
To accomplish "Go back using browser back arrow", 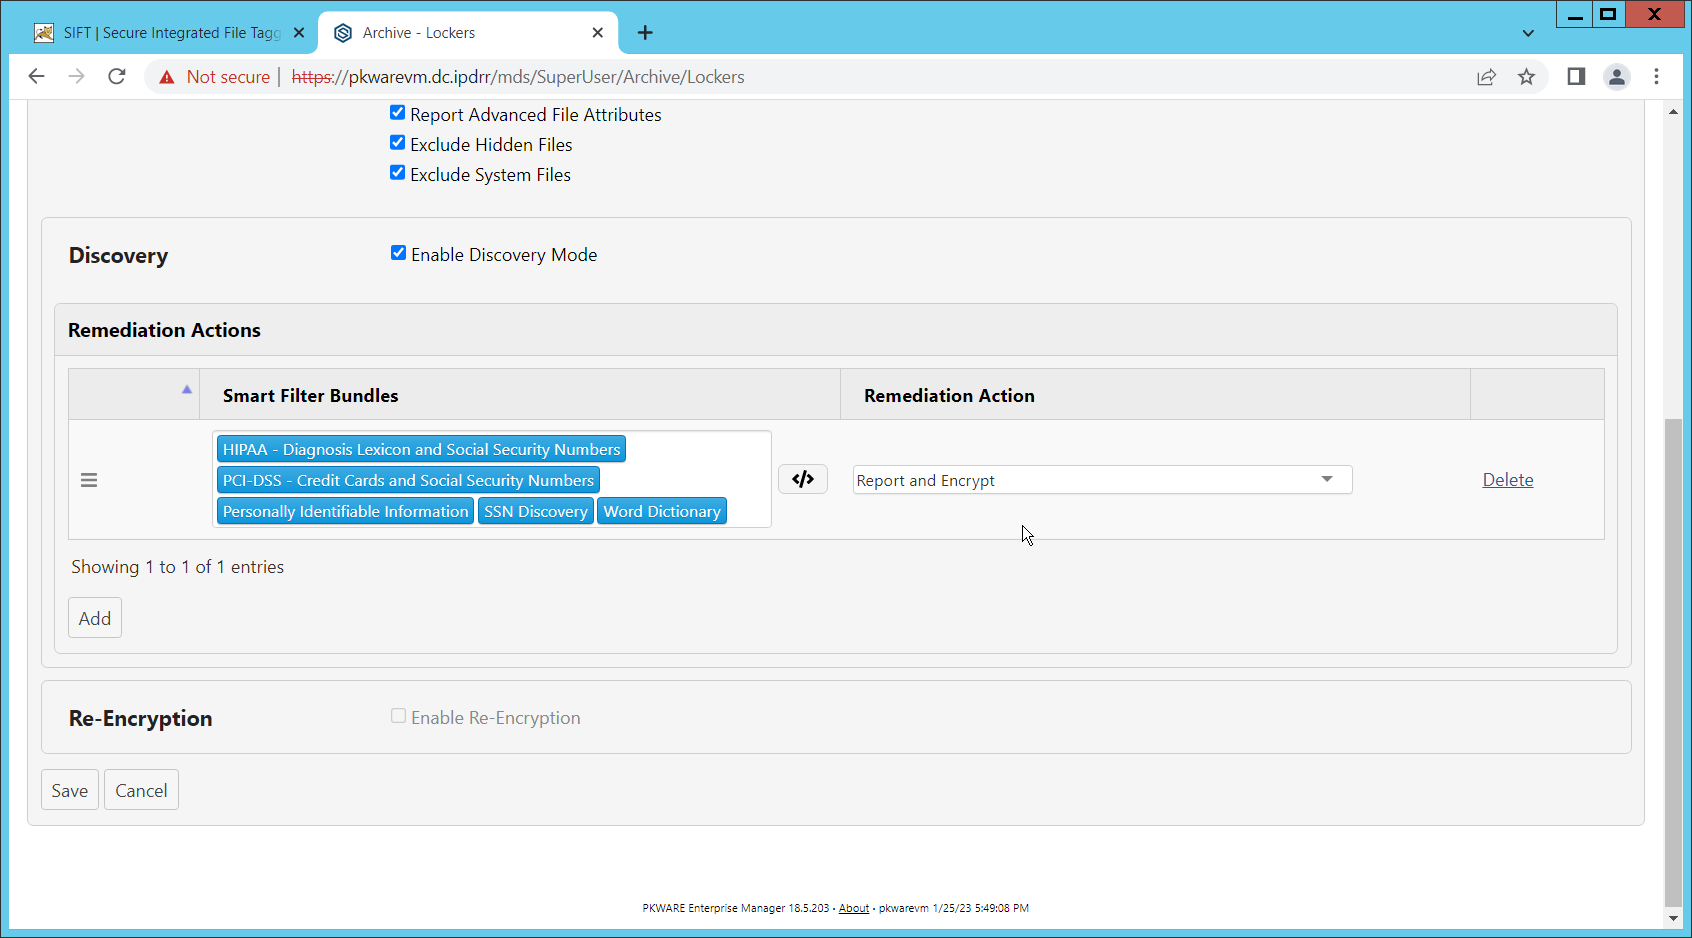I will (x=37, y=77).
